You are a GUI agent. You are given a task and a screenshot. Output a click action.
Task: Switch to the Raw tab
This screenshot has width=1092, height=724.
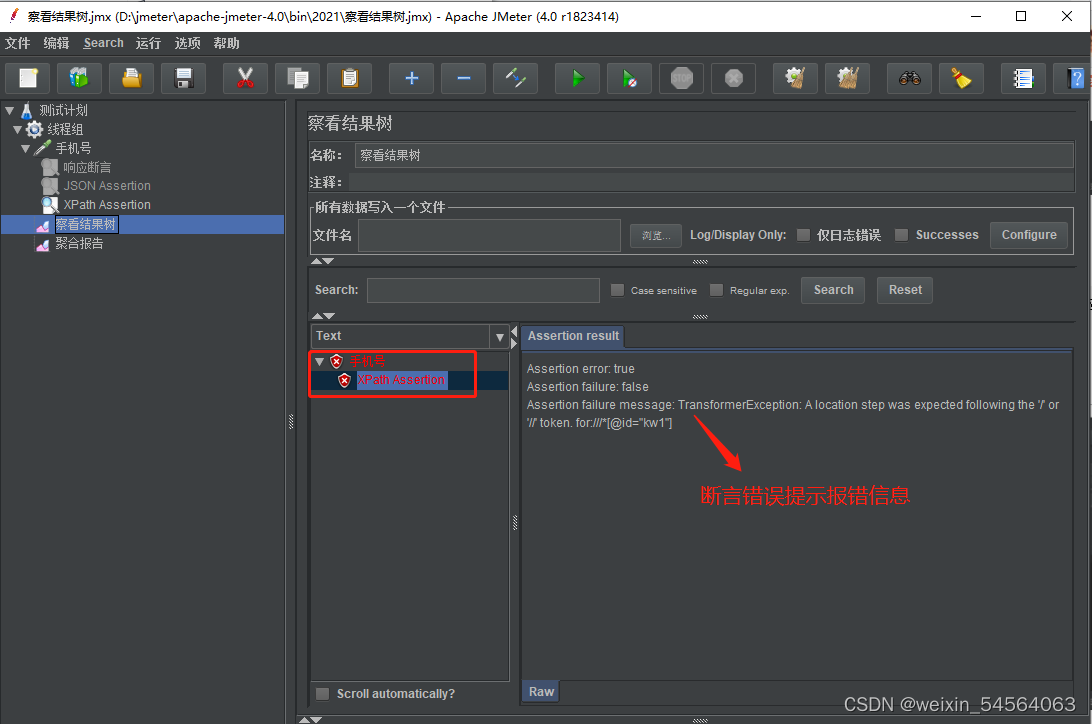[x=541, y=691]
